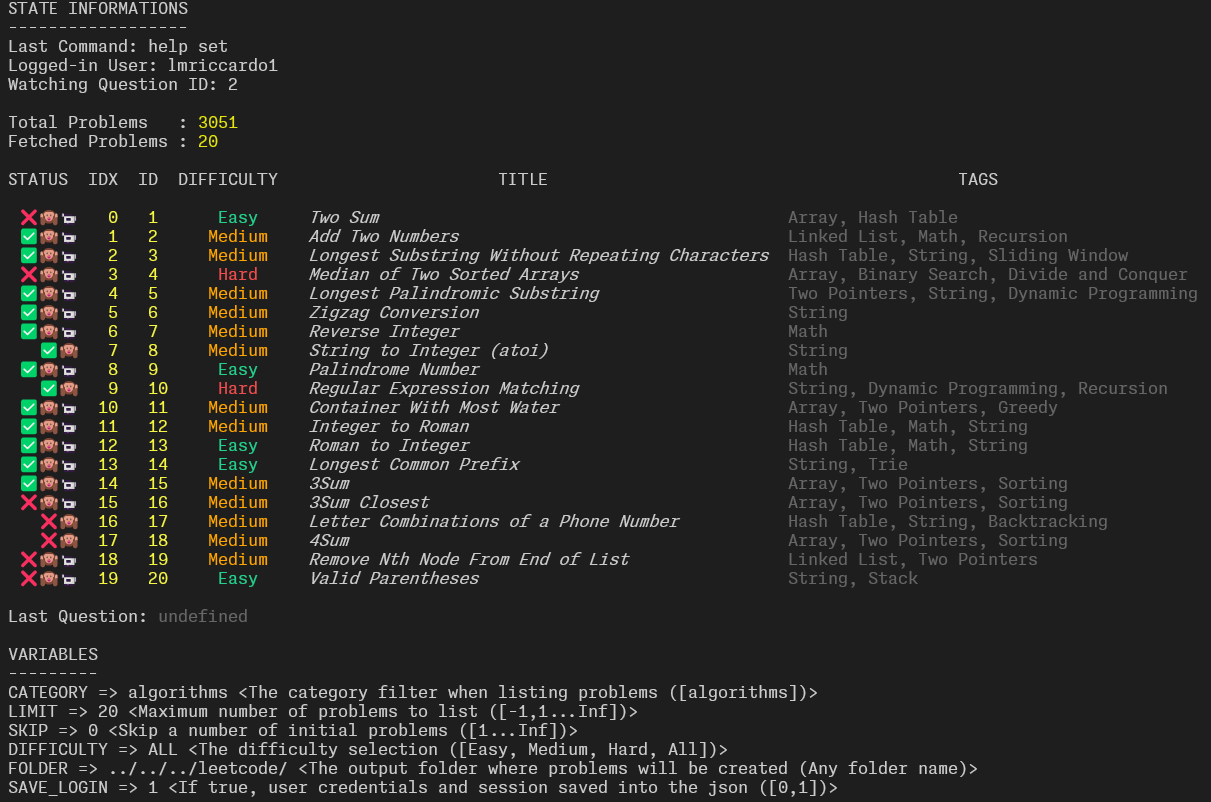Click the 'DIFFICULTY => ALL' variable line

pos(368,749)
